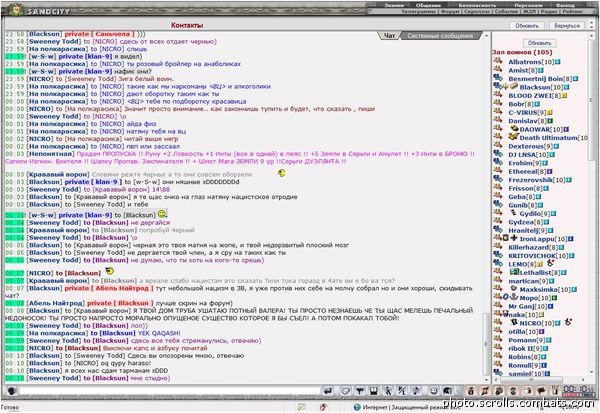
Task: Select player Mr Ganj[10] in list
Action: coord(528,306)
